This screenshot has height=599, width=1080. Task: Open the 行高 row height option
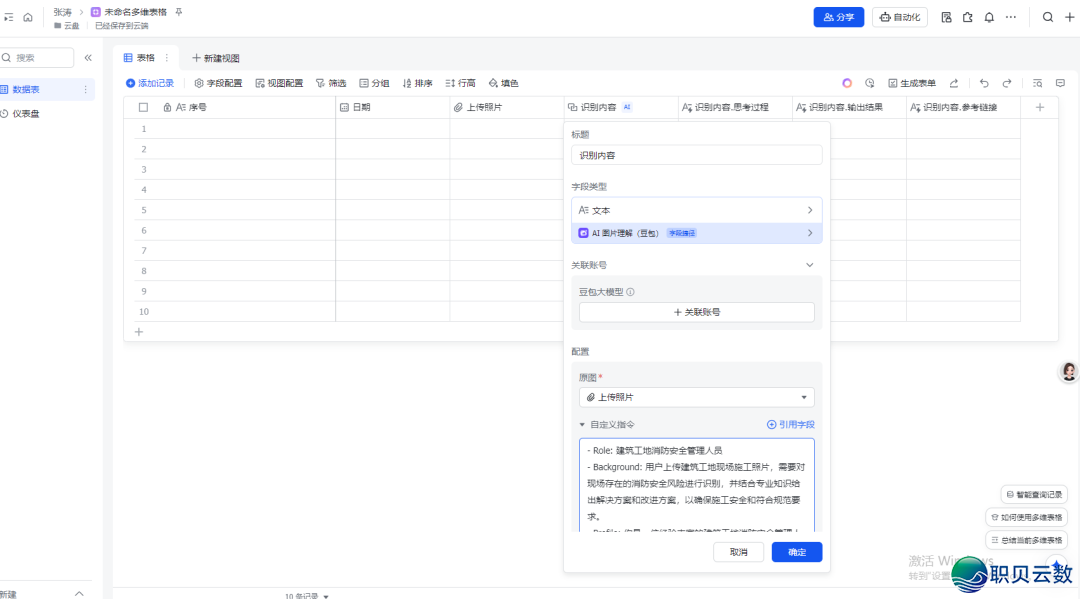coord(460,83)
